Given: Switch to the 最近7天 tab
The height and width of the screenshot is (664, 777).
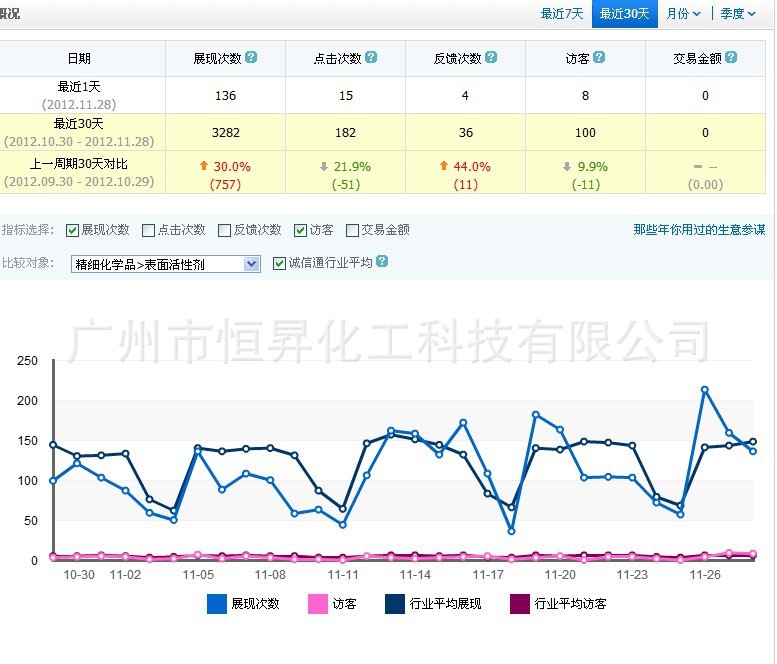Looking at the screenshot, I should tap(562, 14).
